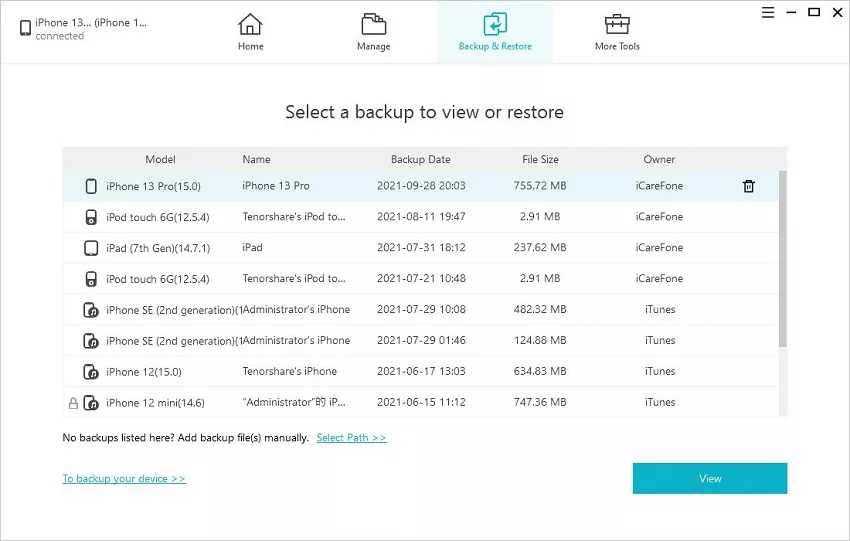The image size is (850, 541).
Task: Click lock icon beside iPhone 12 mini
Action: pyautogui.click(x=72, y=403)
